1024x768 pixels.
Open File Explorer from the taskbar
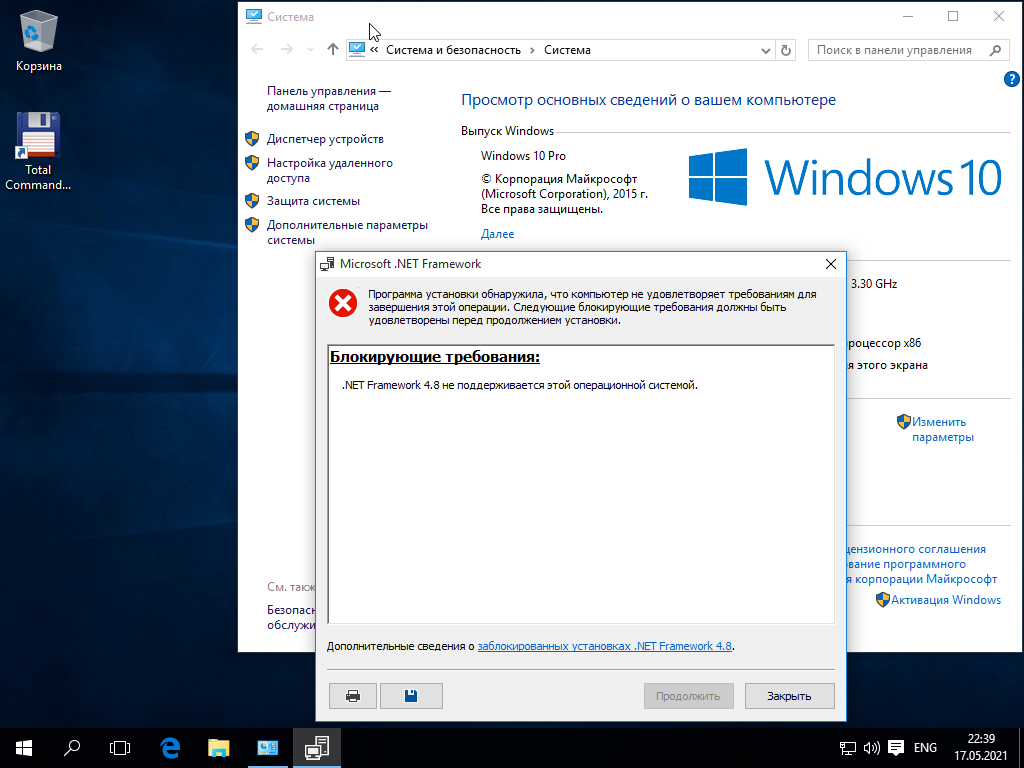pos(219,748)
